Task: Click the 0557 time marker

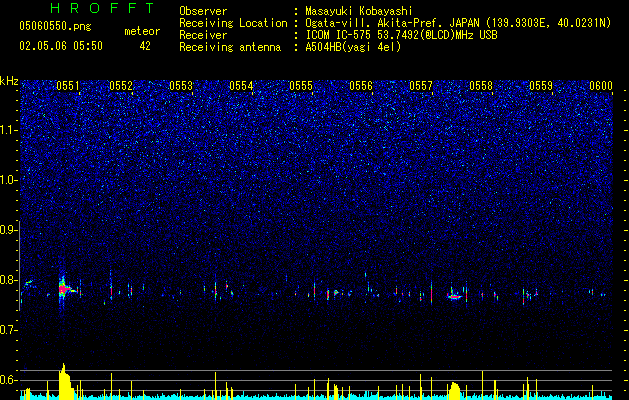Action: click(x=421, y=86)
